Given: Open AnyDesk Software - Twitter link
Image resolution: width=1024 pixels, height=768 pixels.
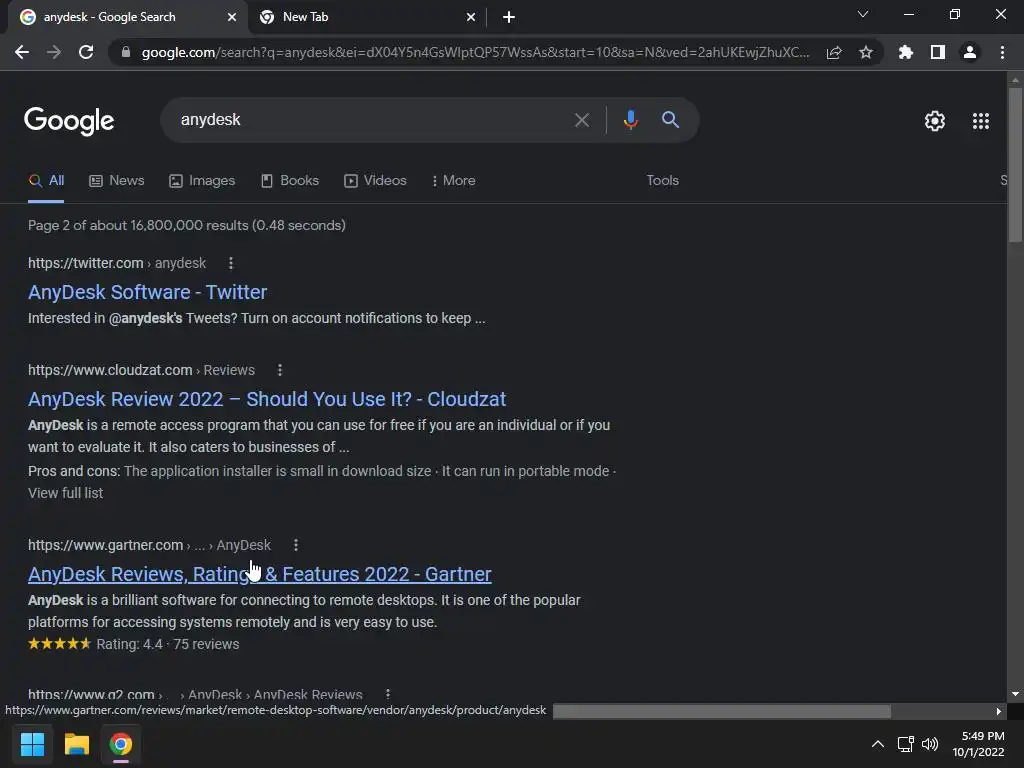Looking at the screenshot, I should click(148, 292).
